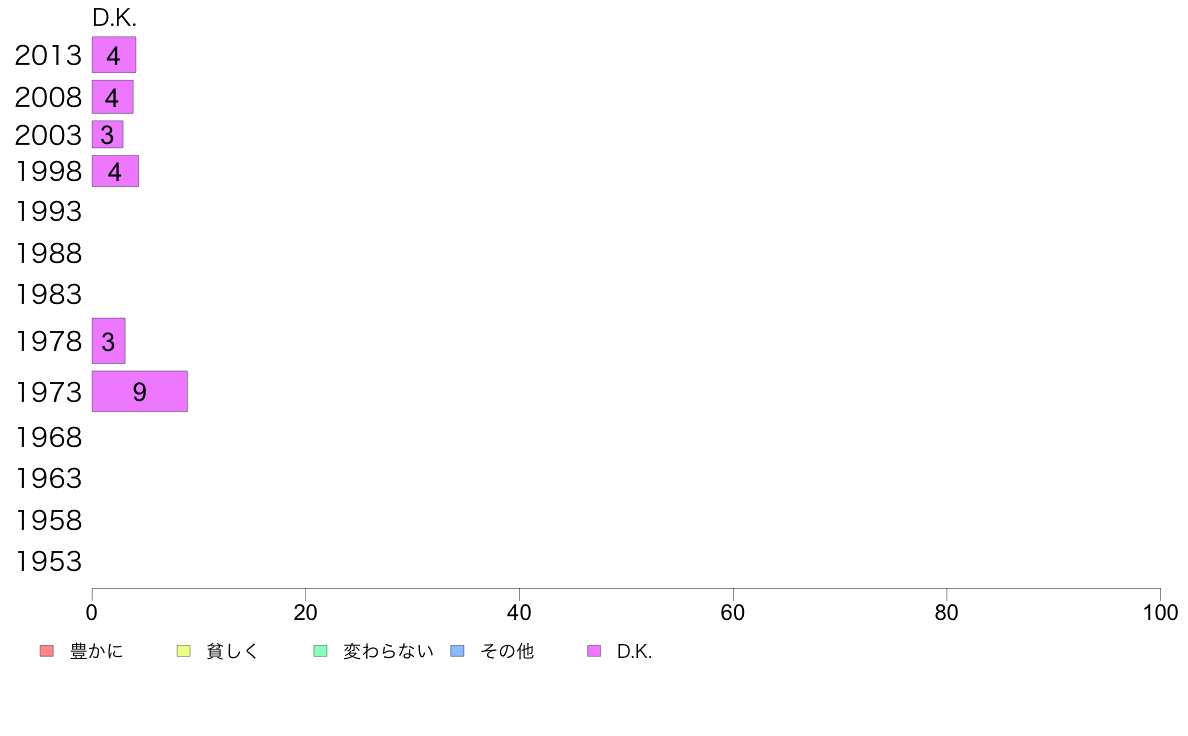Click the 2013 bar showing 4
The image size is (1188, 736).
[x=114, y=55]
